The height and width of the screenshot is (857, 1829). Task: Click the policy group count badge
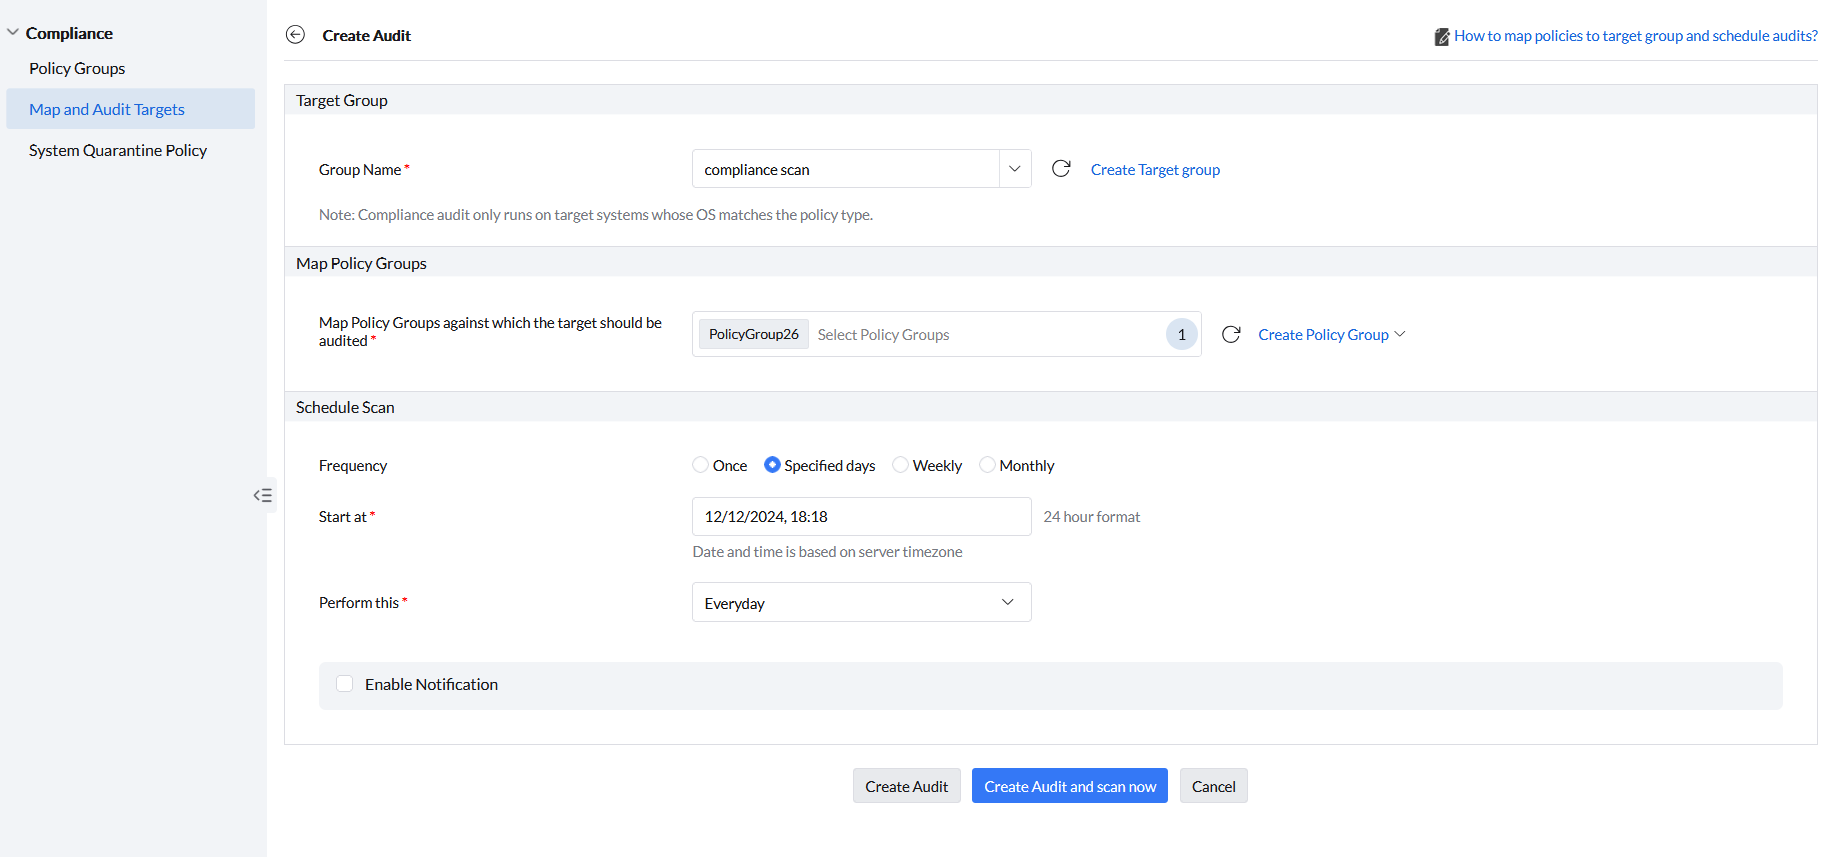pyautogui.click(x=1181, y=334)
